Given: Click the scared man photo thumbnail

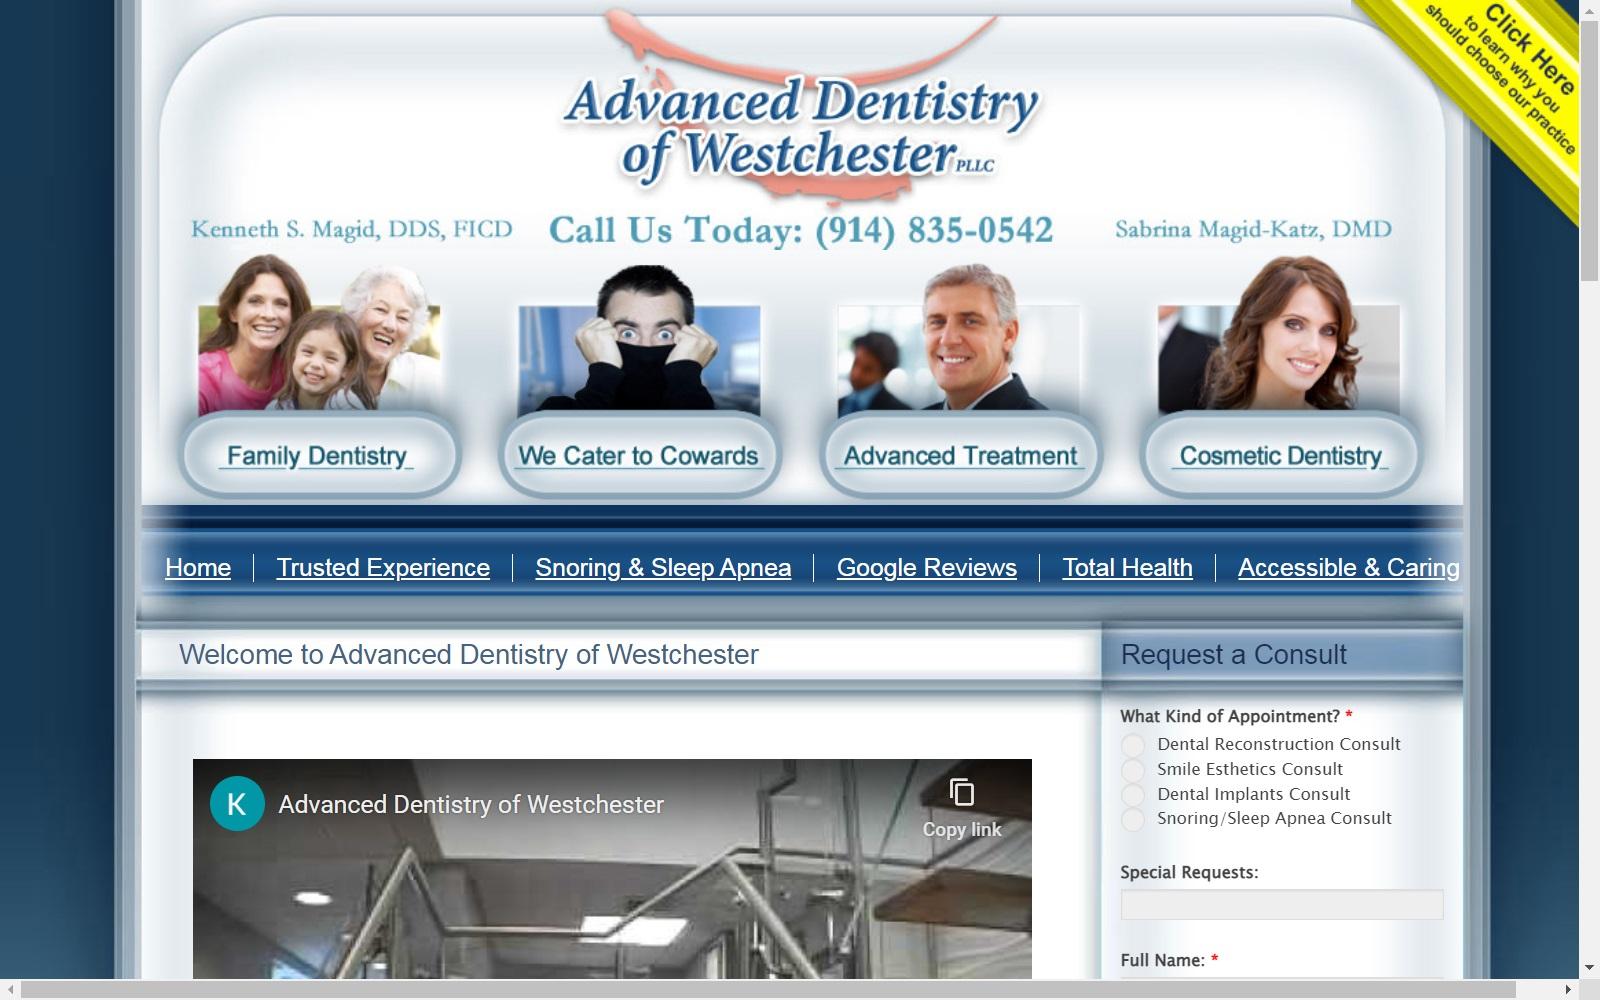Looking at the screenshot, I should coord(639,340).
